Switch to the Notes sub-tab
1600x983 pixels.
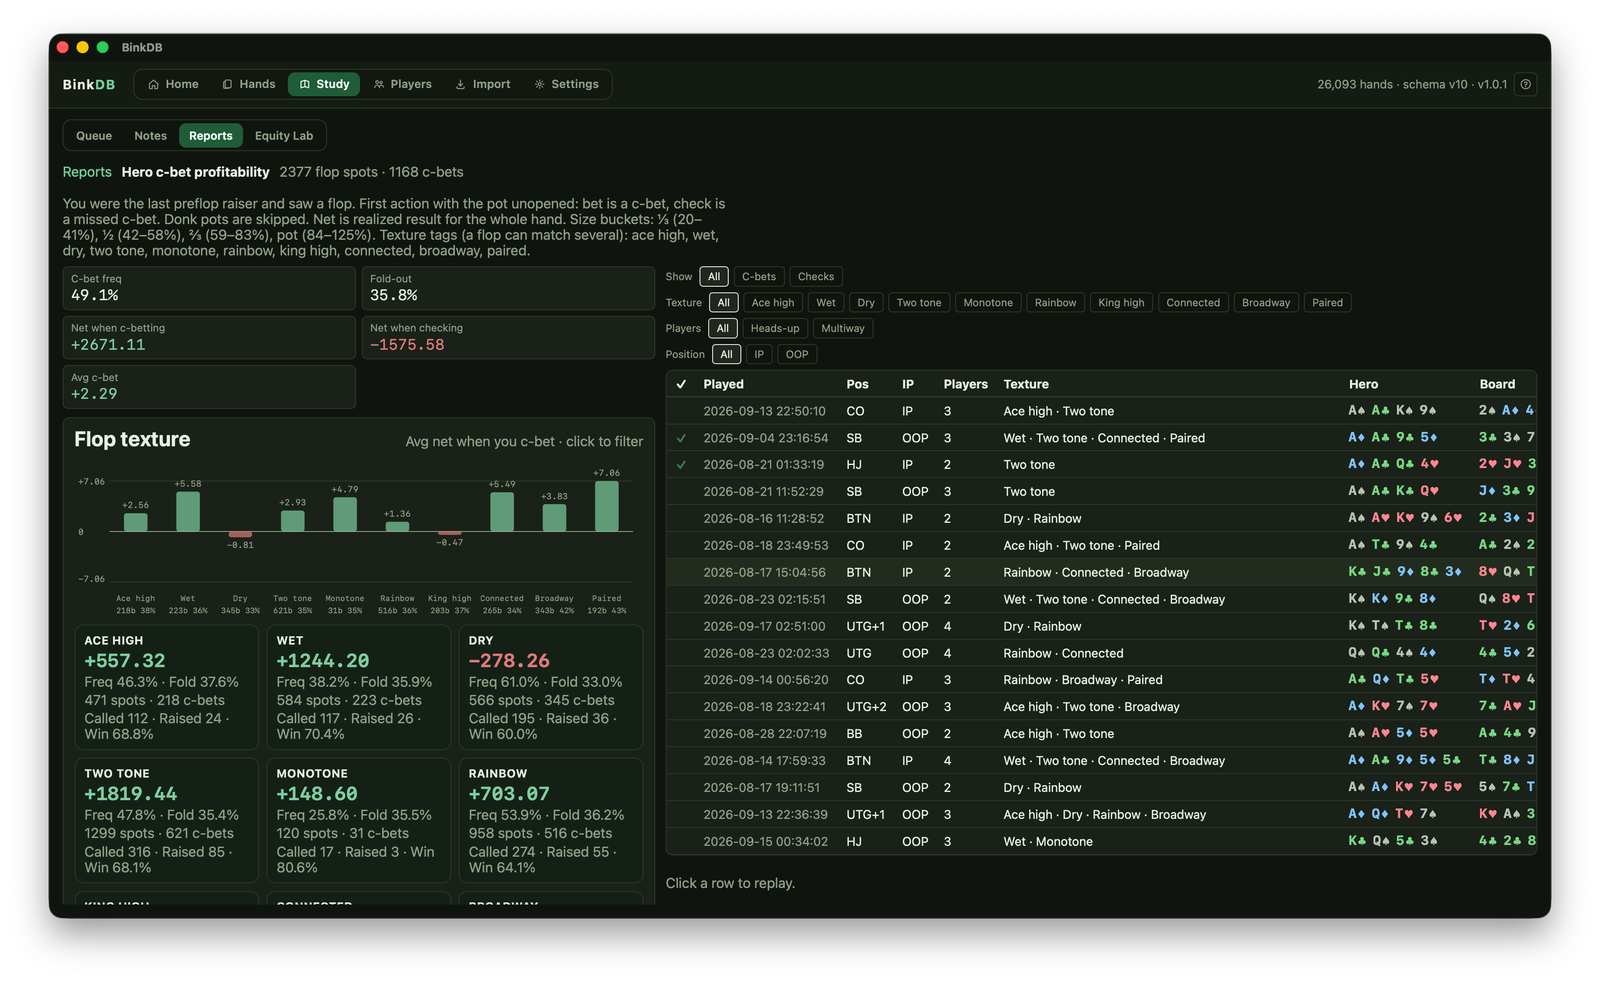[x=151, y=136]
